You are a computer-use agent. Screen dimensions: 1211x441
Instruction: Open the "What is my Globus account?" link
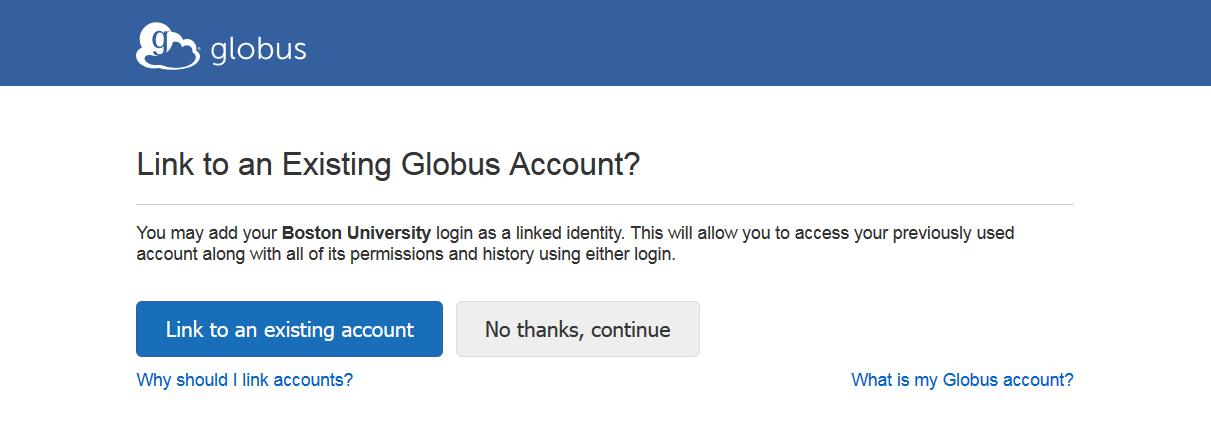961,380
